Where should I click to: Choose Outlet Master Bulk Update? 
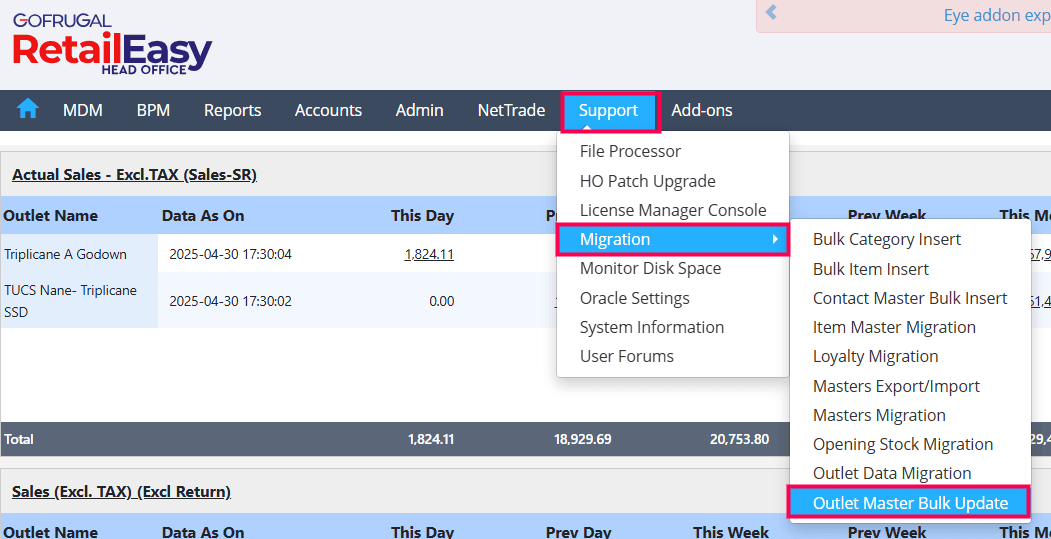[910, 503]
